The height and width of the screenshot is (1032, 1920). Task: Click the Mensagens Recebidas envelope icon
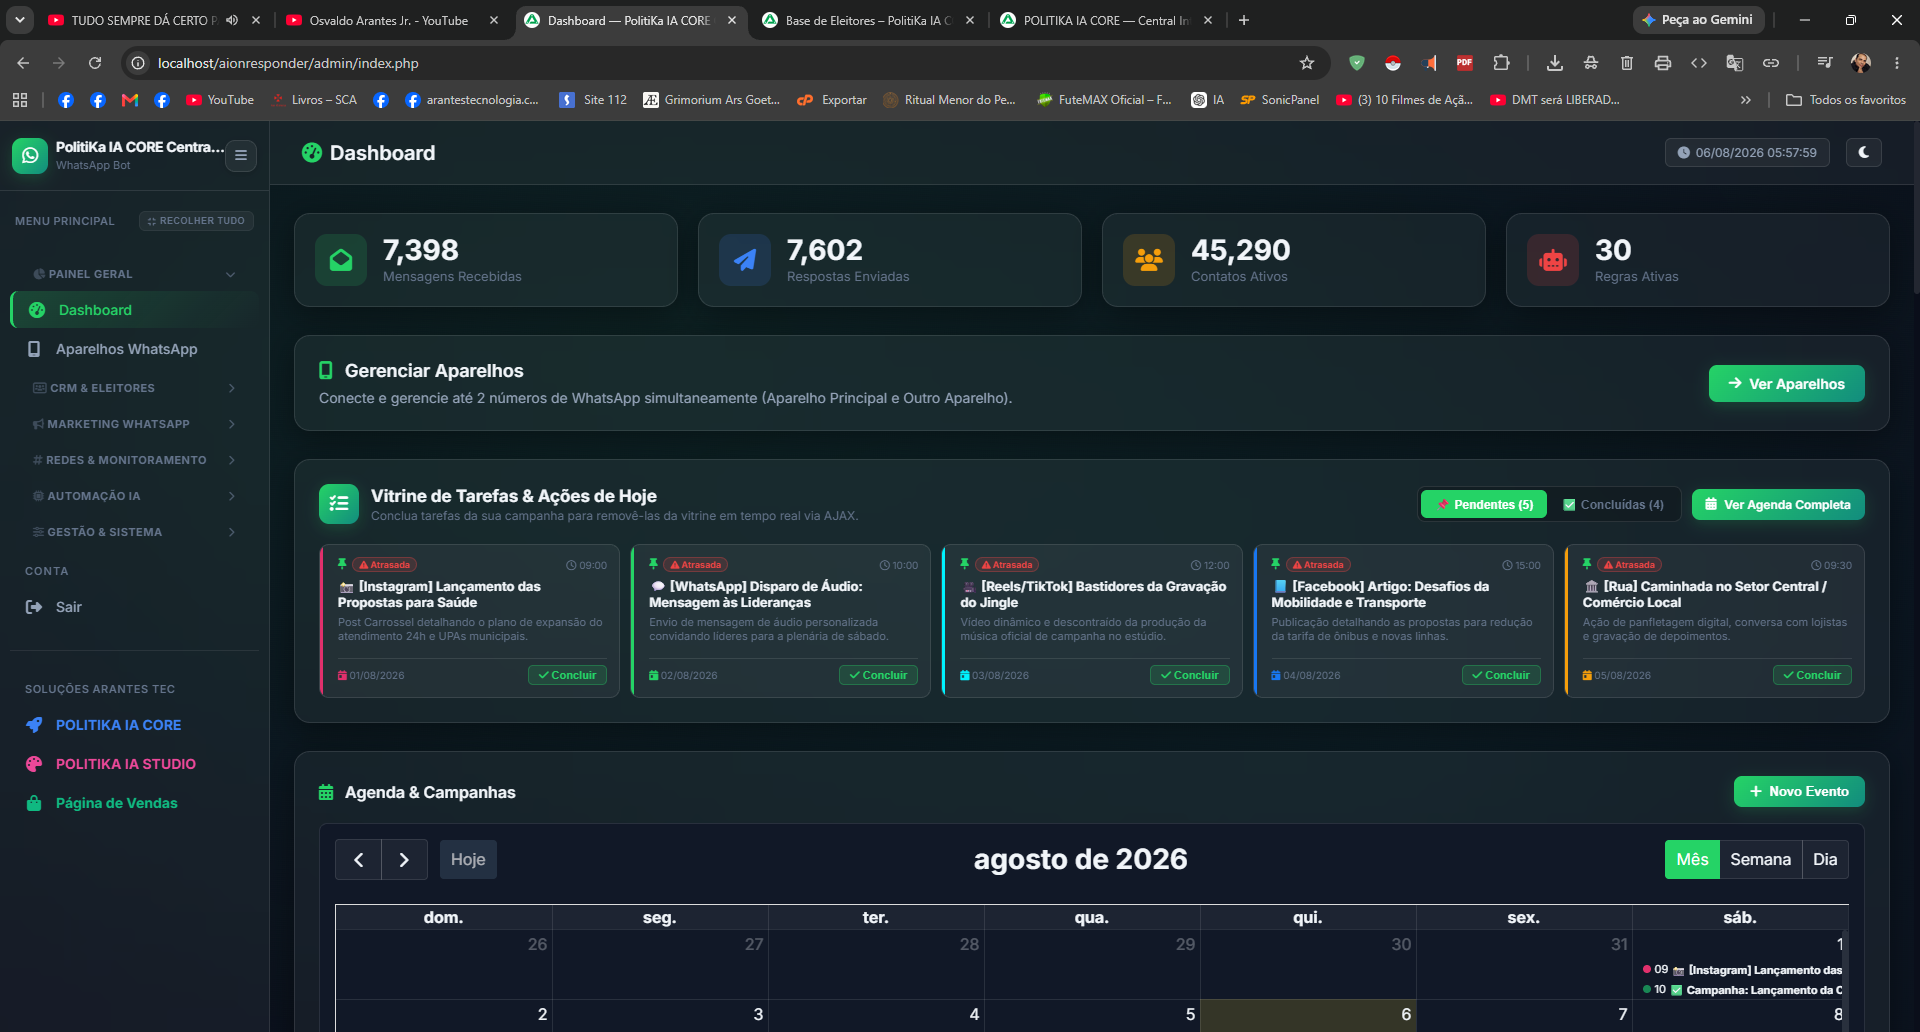(x=341, y=260)
